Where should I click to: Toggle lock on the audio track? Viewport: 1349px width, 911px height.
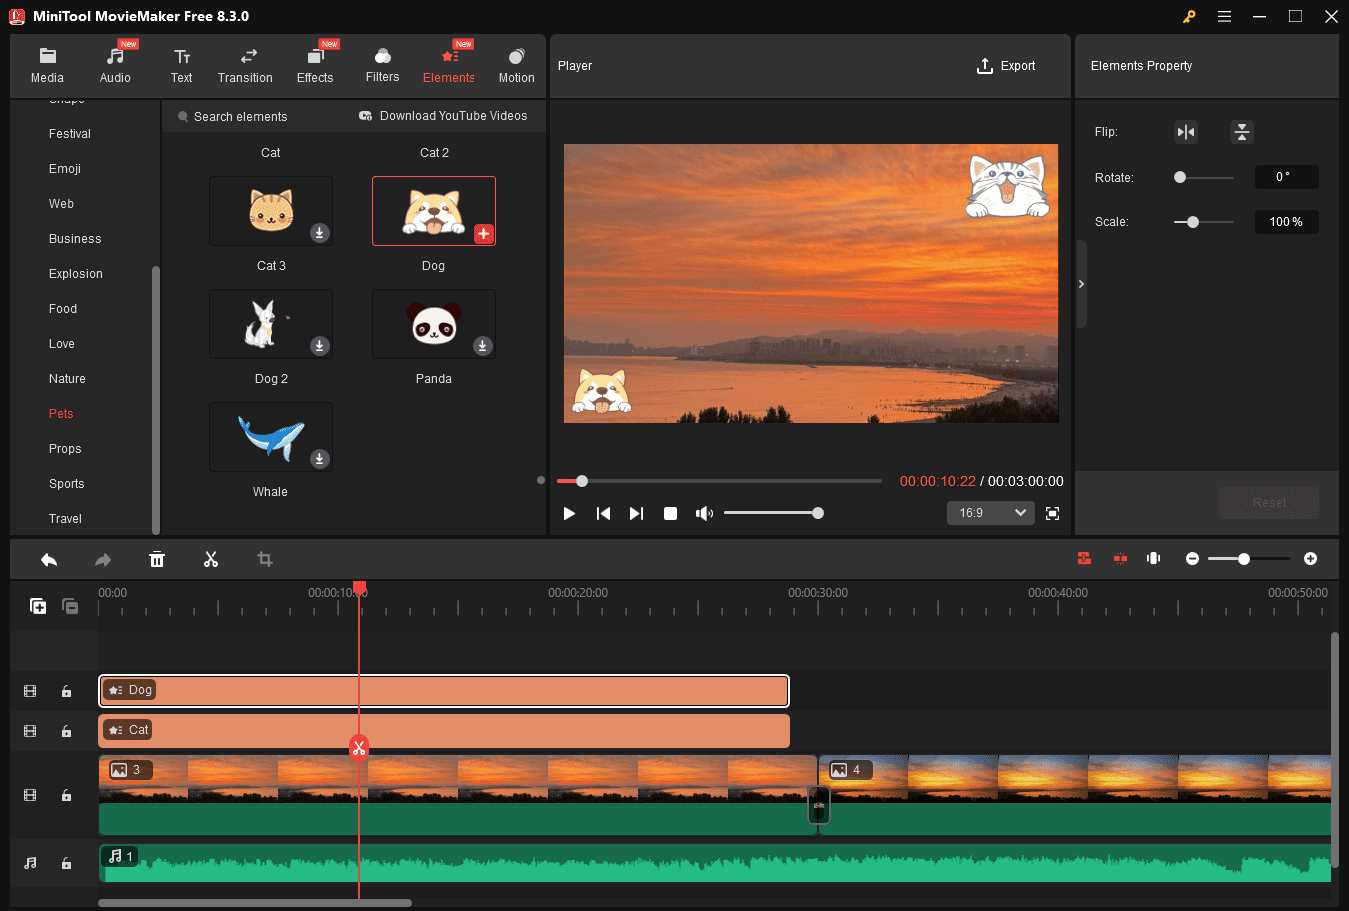point(66,863)
